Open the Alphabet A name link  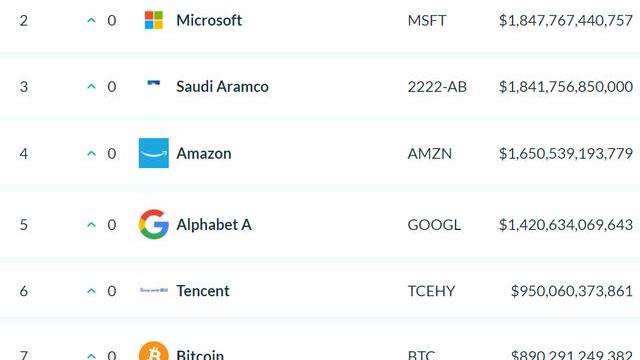[214, 224]
